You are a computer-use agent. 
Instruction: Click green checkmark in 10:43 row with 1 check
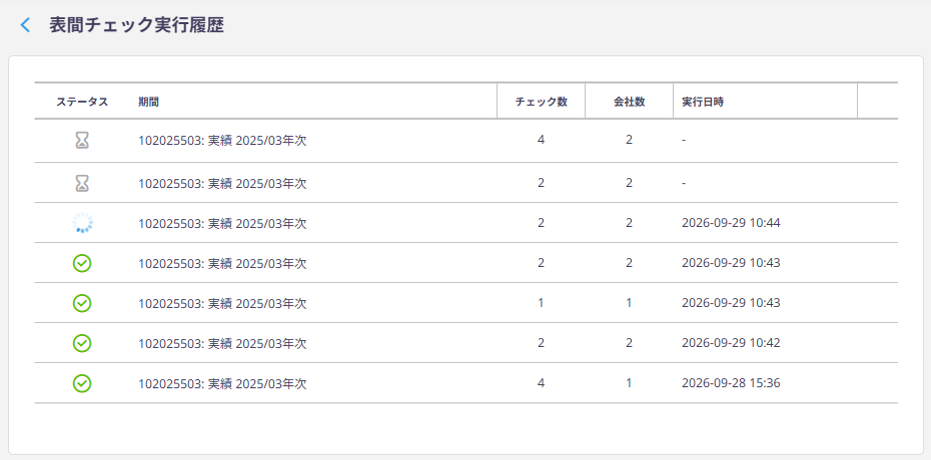point(82,303)
